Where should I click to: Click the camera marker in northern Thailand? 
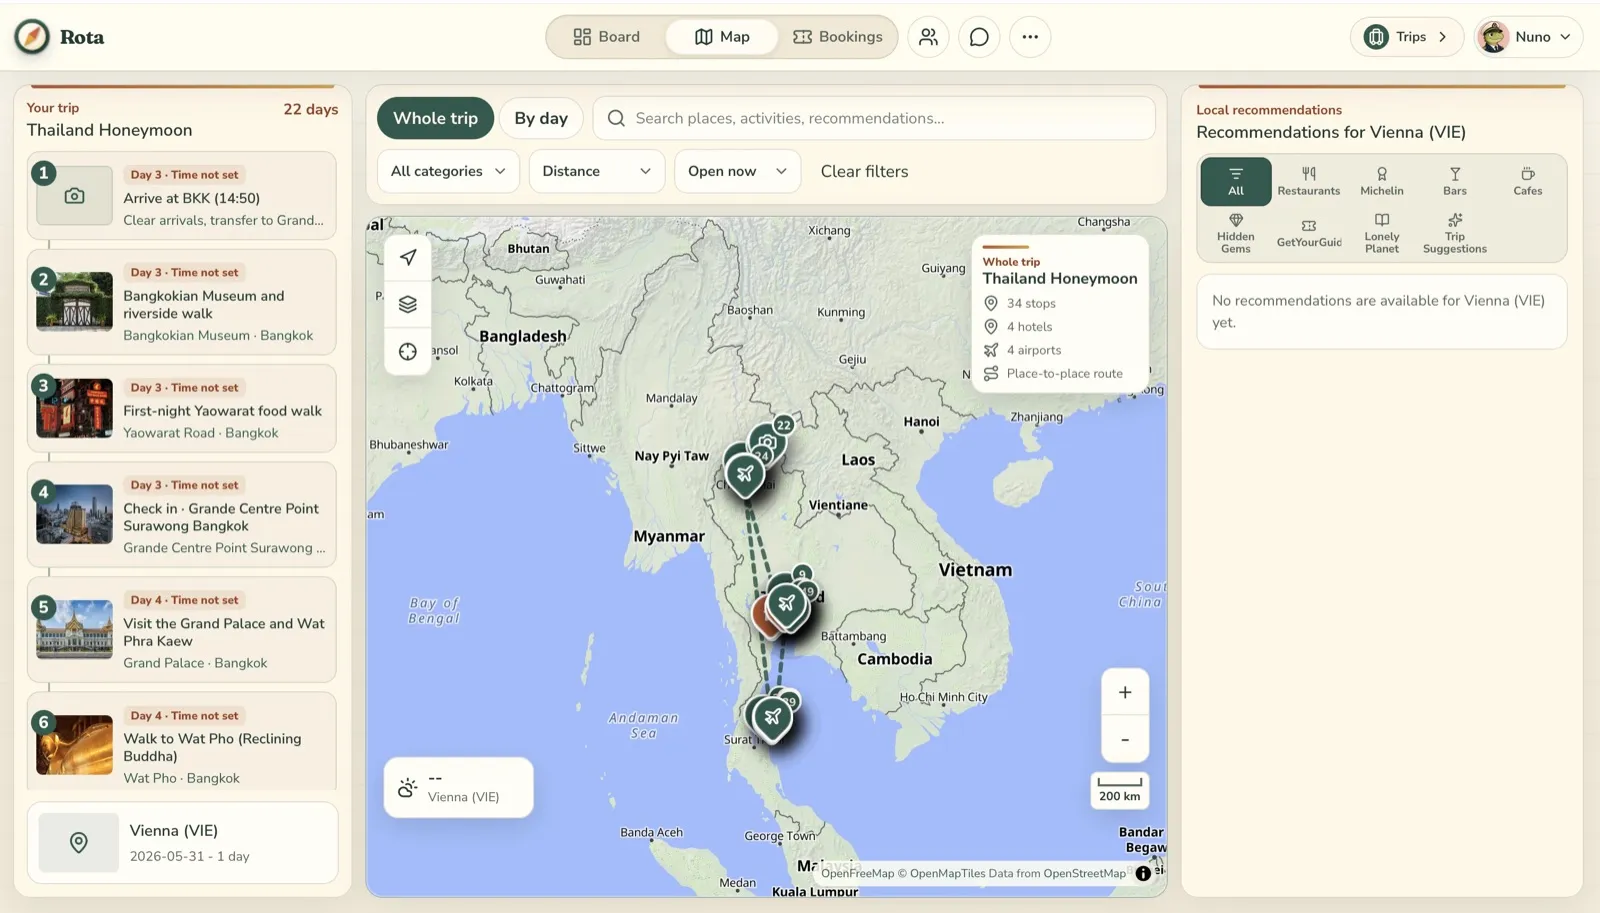point(767,441)
